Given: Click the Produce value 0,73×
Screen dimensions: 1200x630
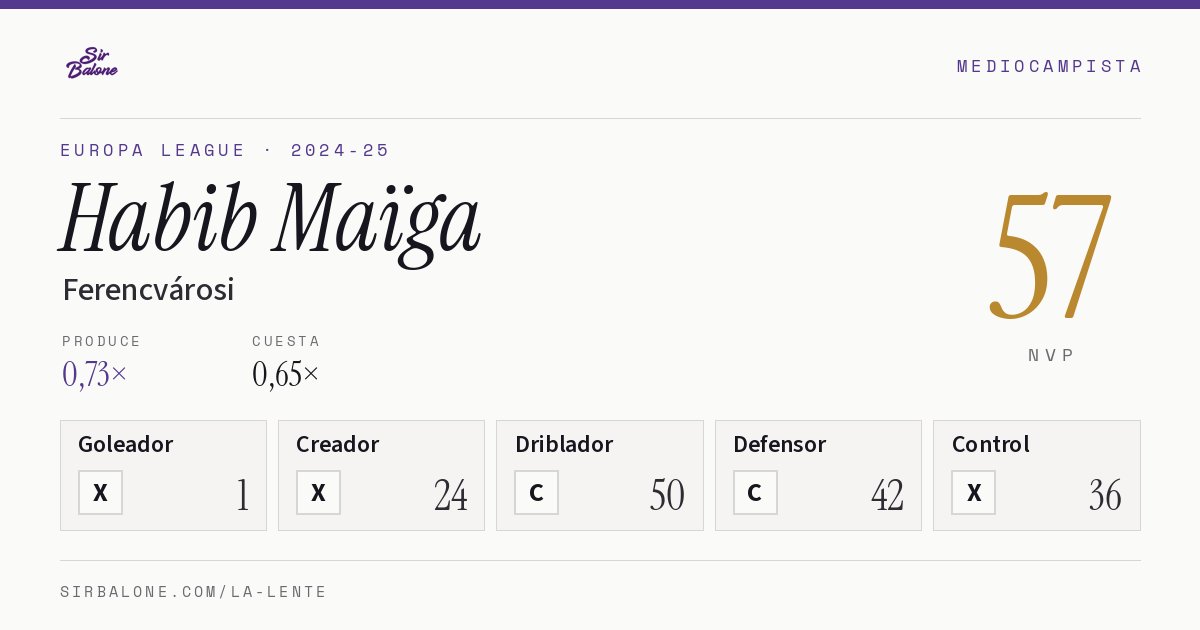Looking at the screenshot, I should coord(95,374).
